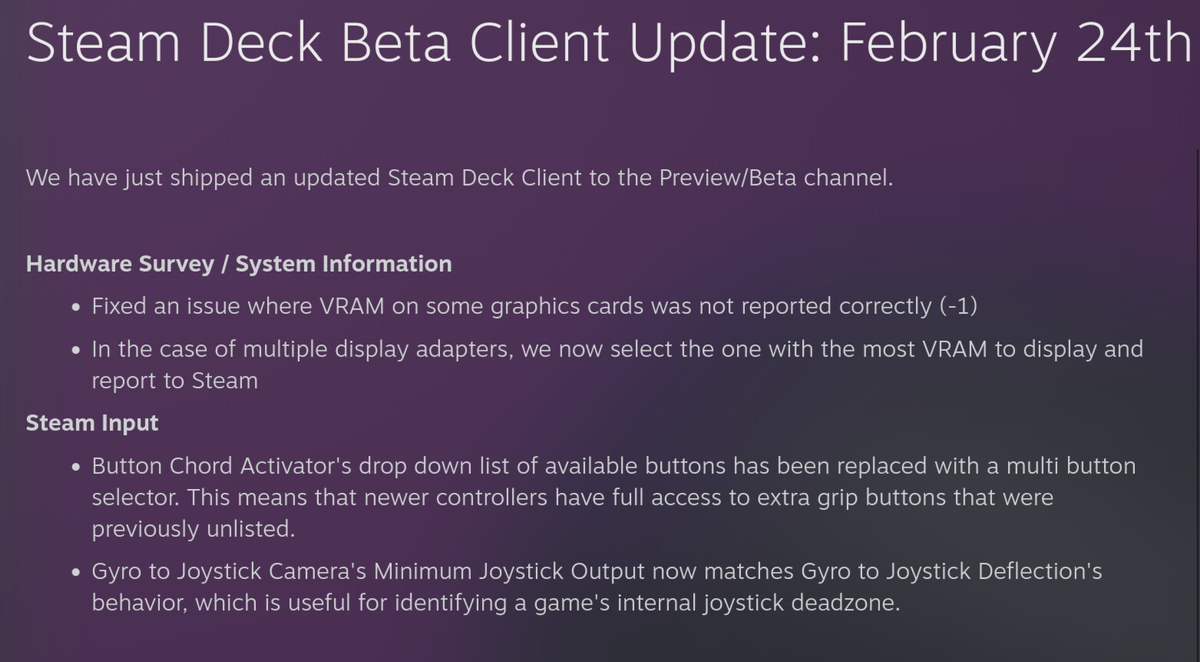Click the vertical scrollbar on the right edge

click(1196, 400)
